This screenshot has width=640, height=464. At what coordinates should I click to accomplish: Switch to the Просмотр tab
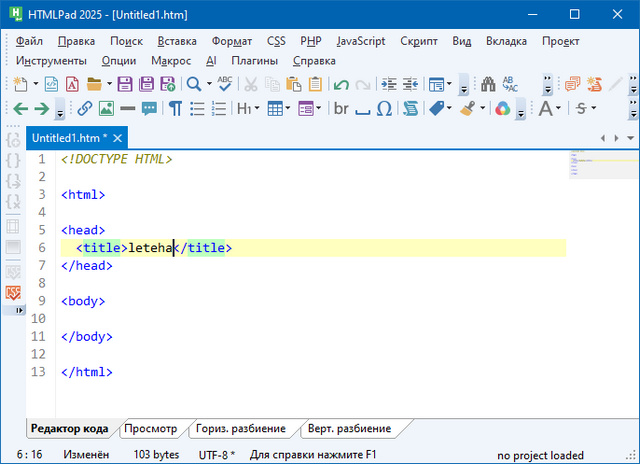(150, 428)
